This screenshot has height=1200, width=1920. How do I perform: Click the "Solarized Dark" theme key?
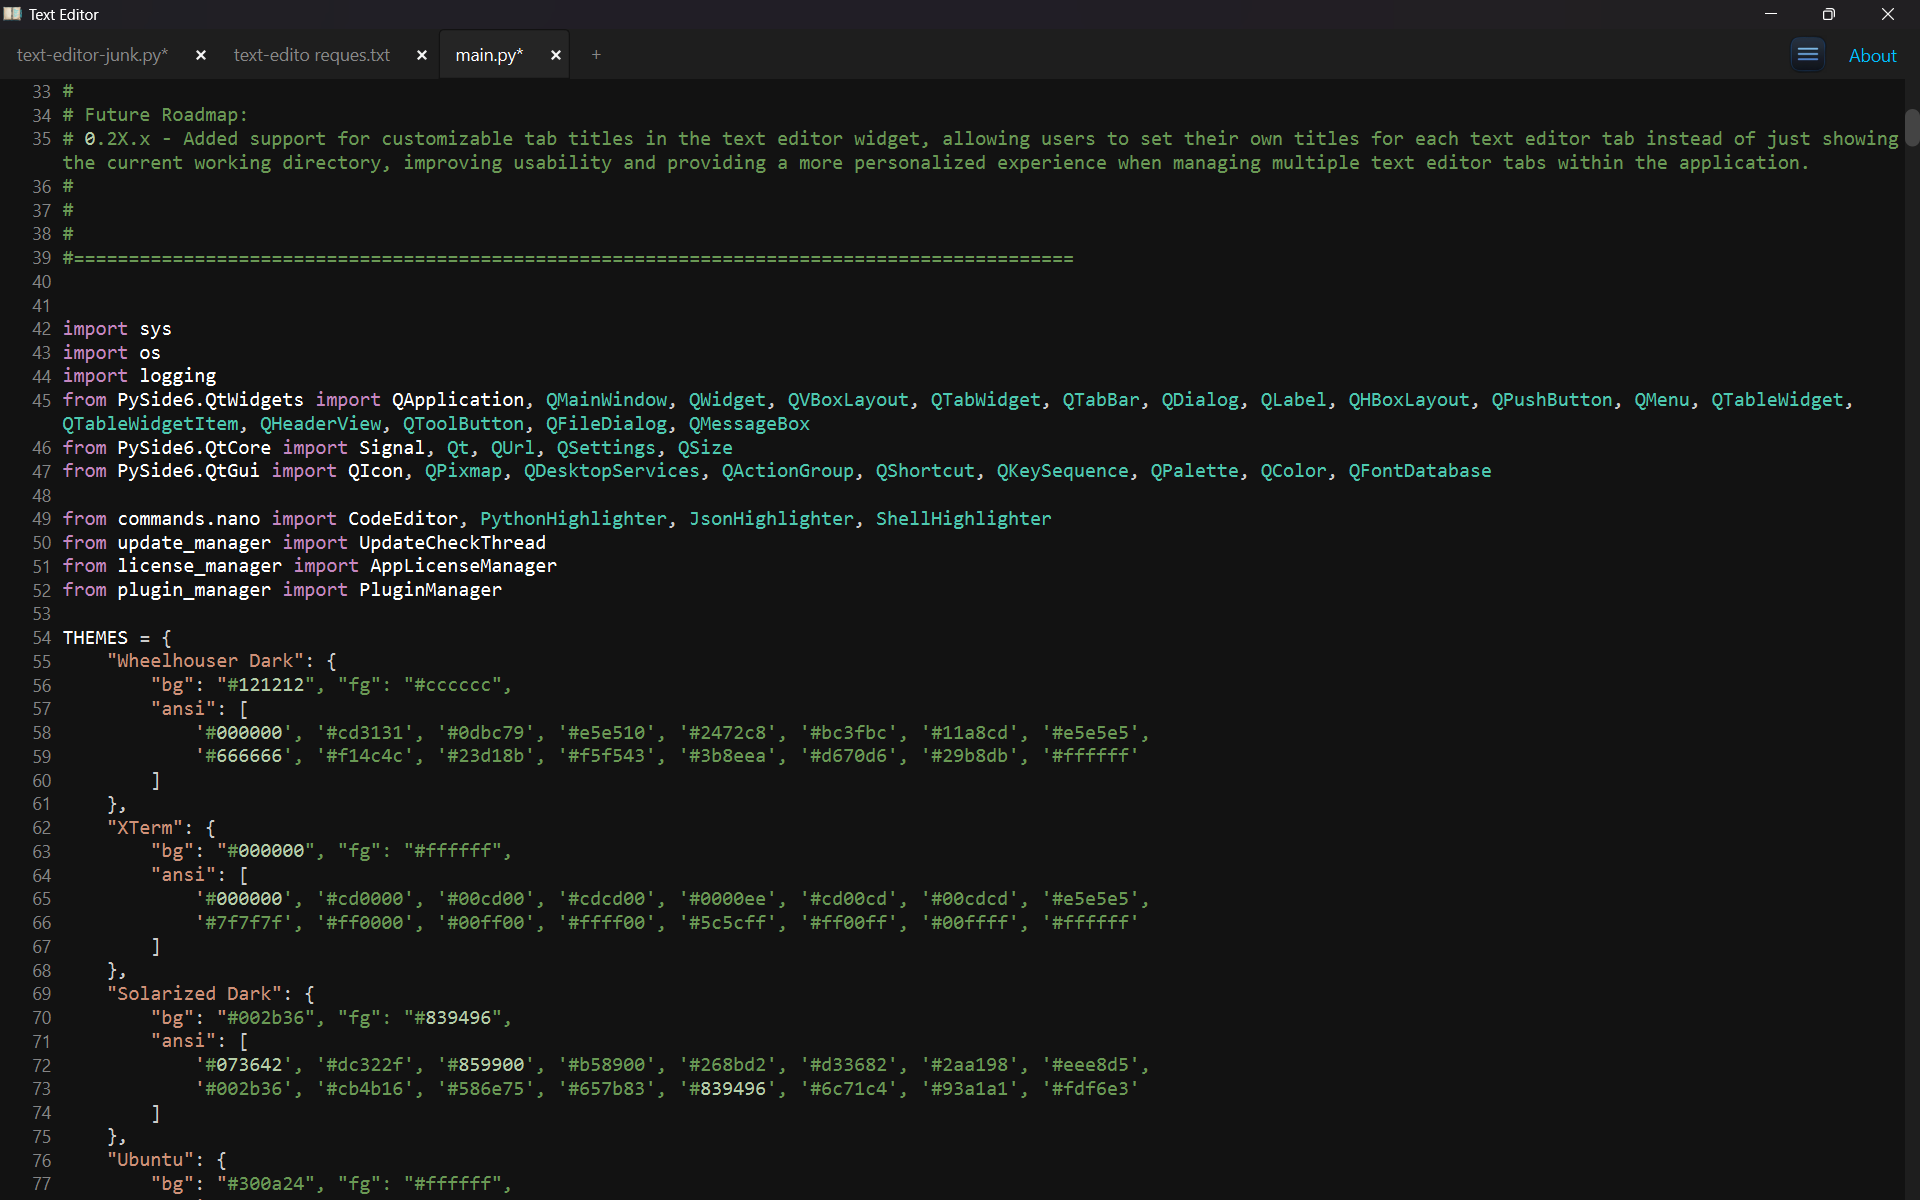click(194, 994)
